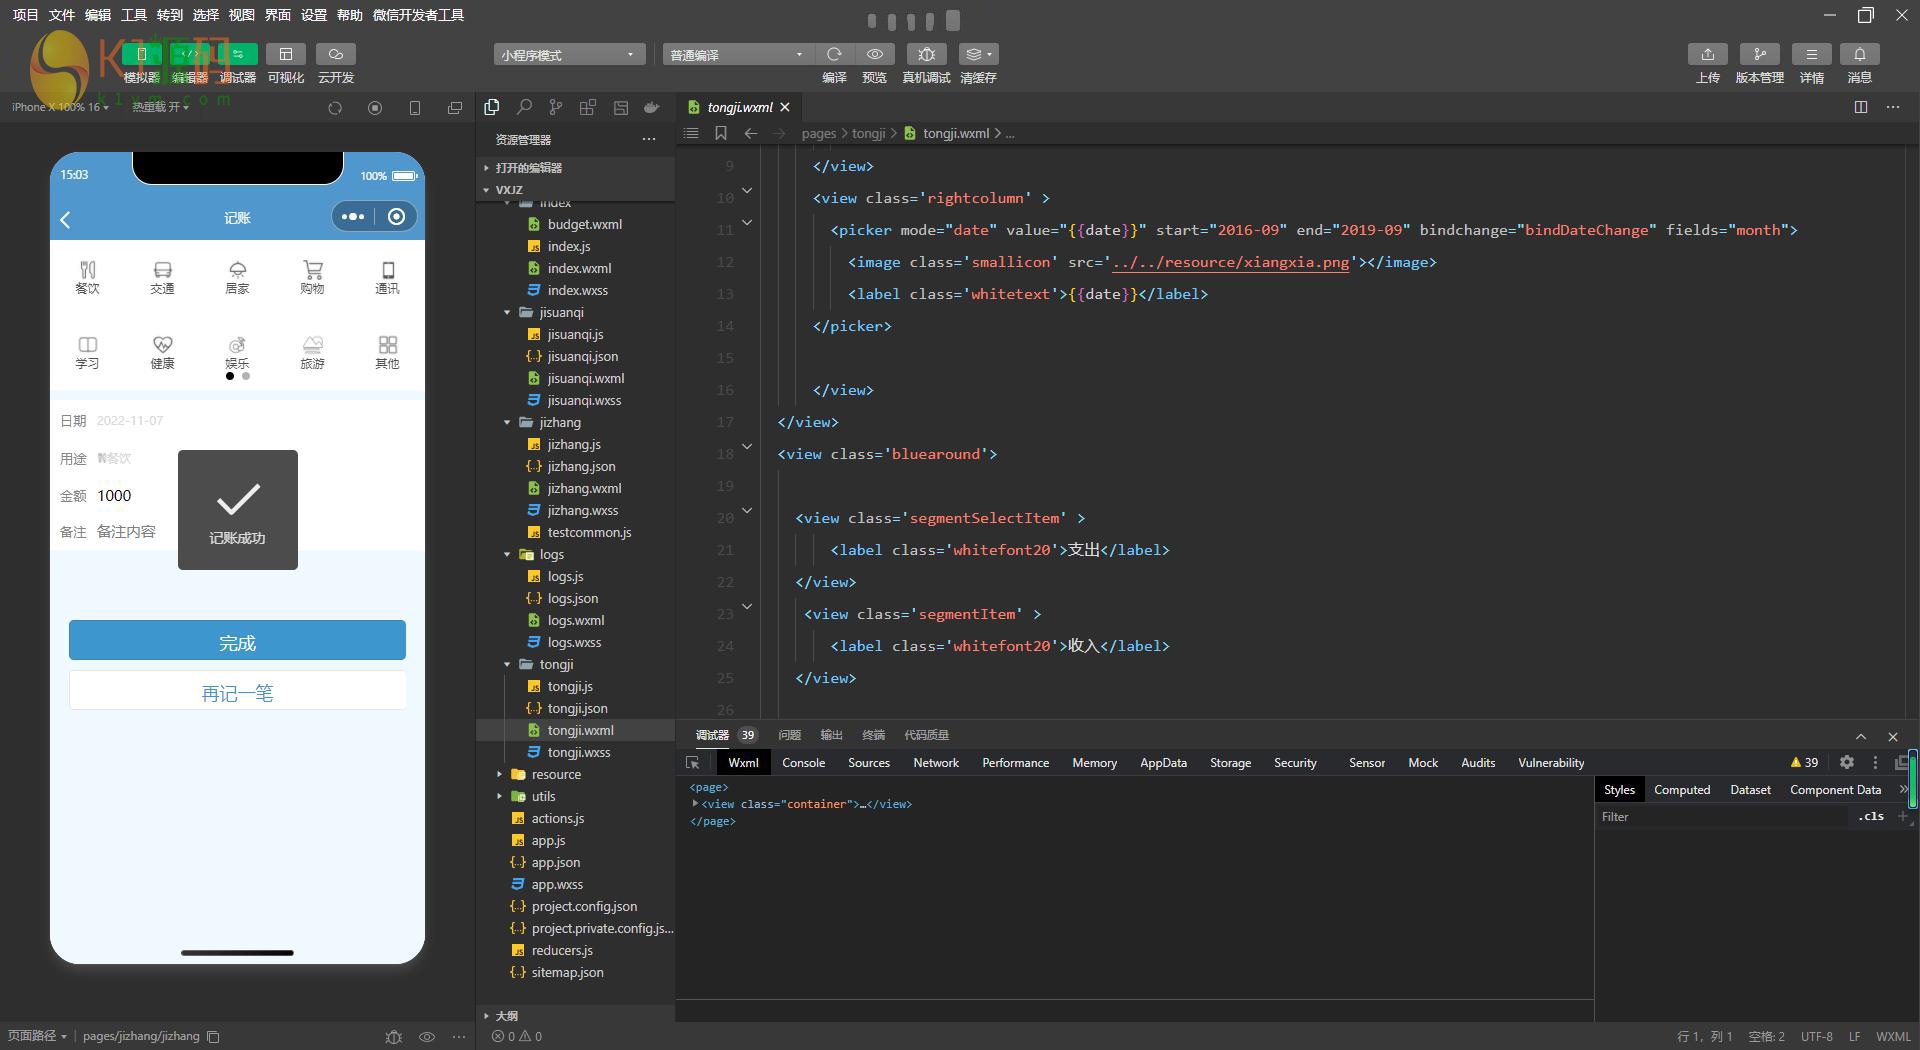Screen dimensions: 1920x1050
Task: Click the 编译 compile refresh icon
Action: [x=834, y=54]
